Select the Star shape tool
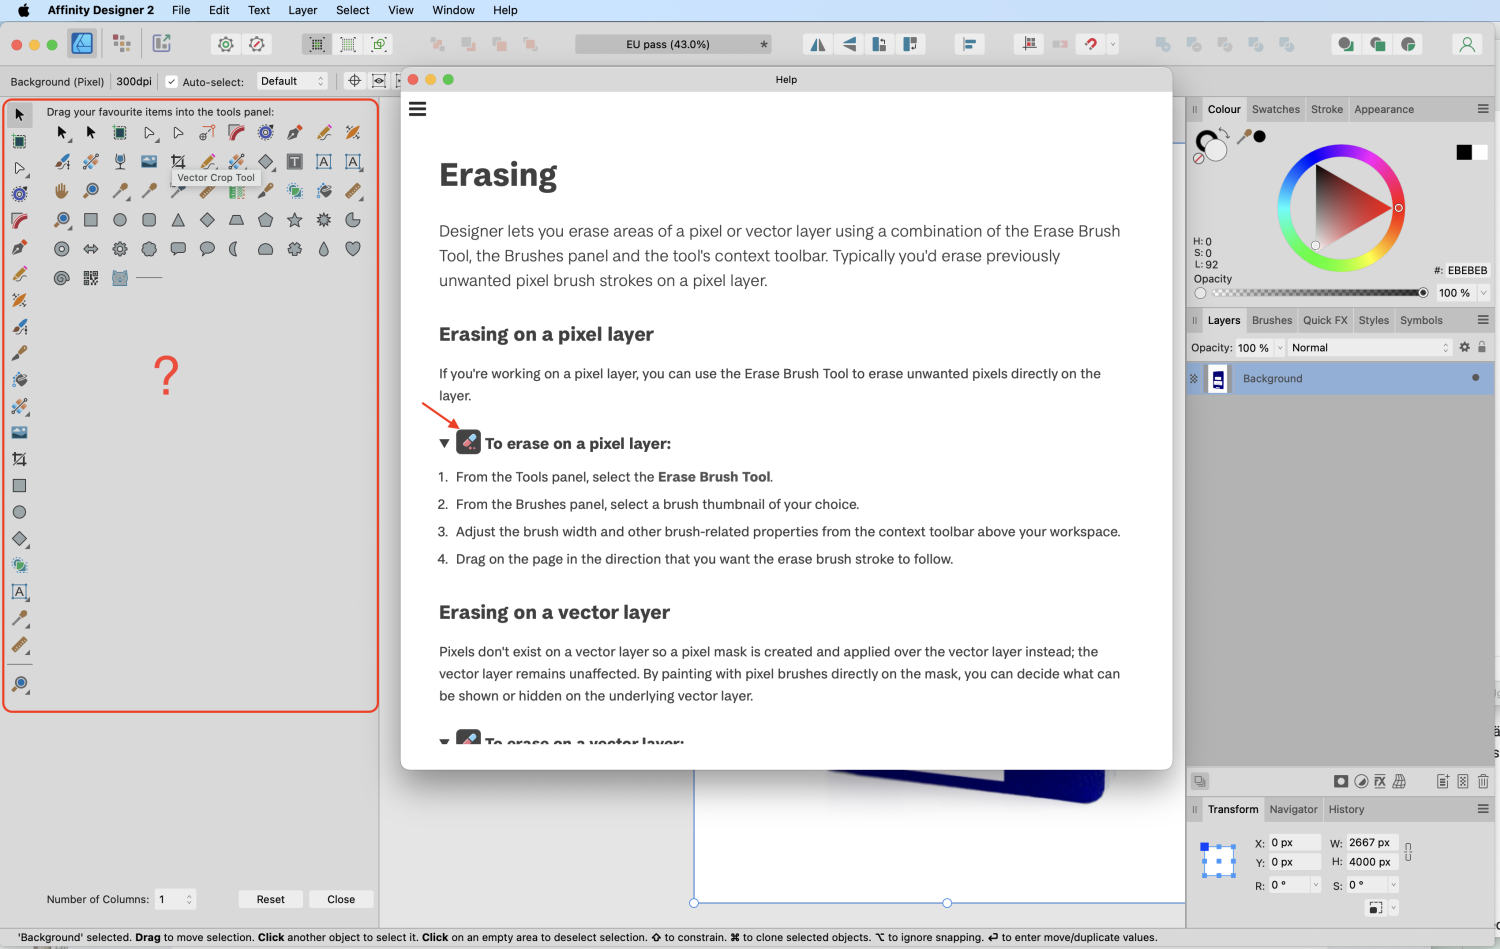 tap(296, 220)
